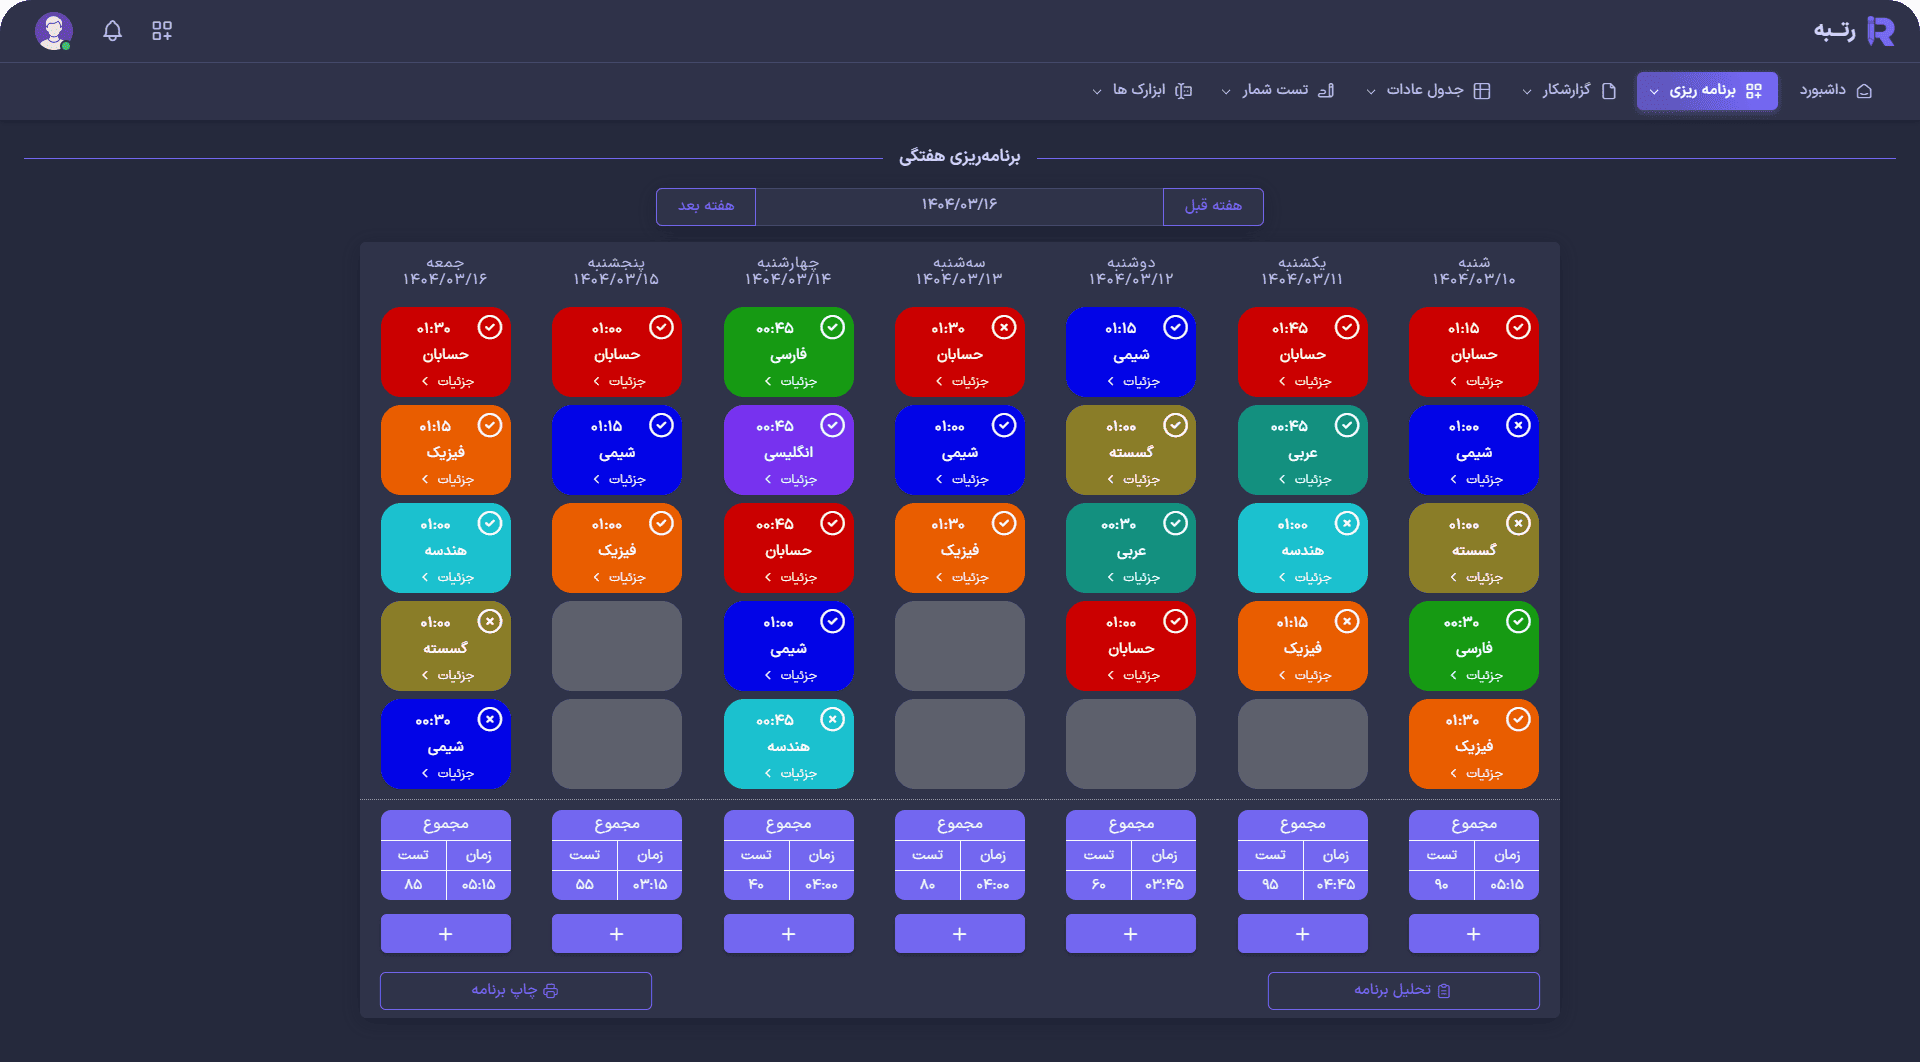Toggle check on چهارشنبه فارسی card
This screenshot has width=1920, height=1062.
(832, 327)
